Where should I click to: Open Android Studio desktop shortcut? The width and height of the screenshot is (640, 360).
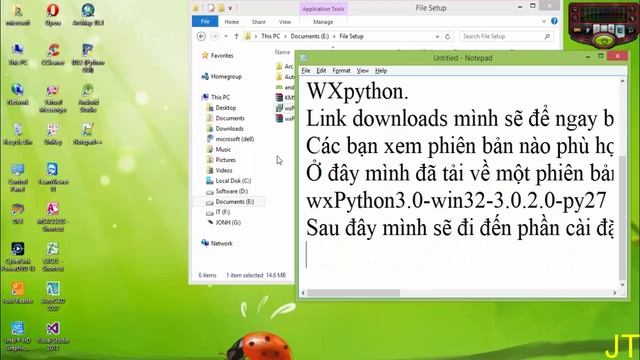click(x=88, y=98)
